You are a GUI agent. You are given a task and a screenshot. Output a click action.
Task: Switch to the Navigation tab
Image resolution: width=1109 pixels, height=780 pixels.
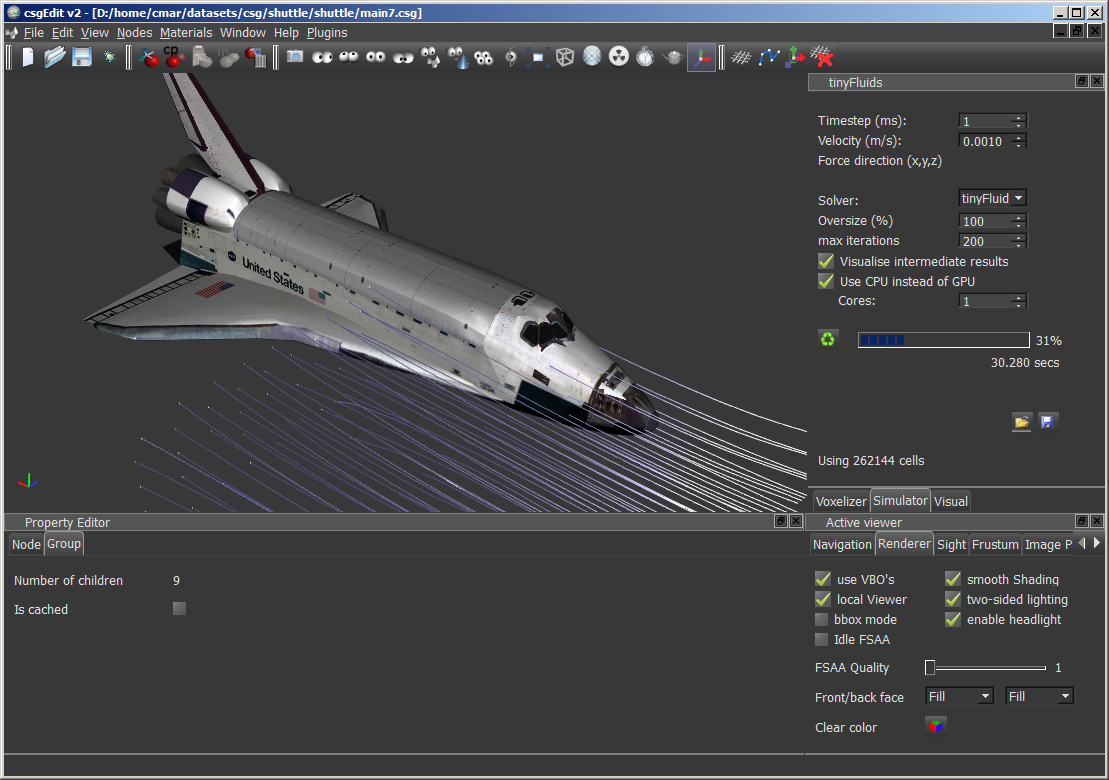click(x=842, y=544)
